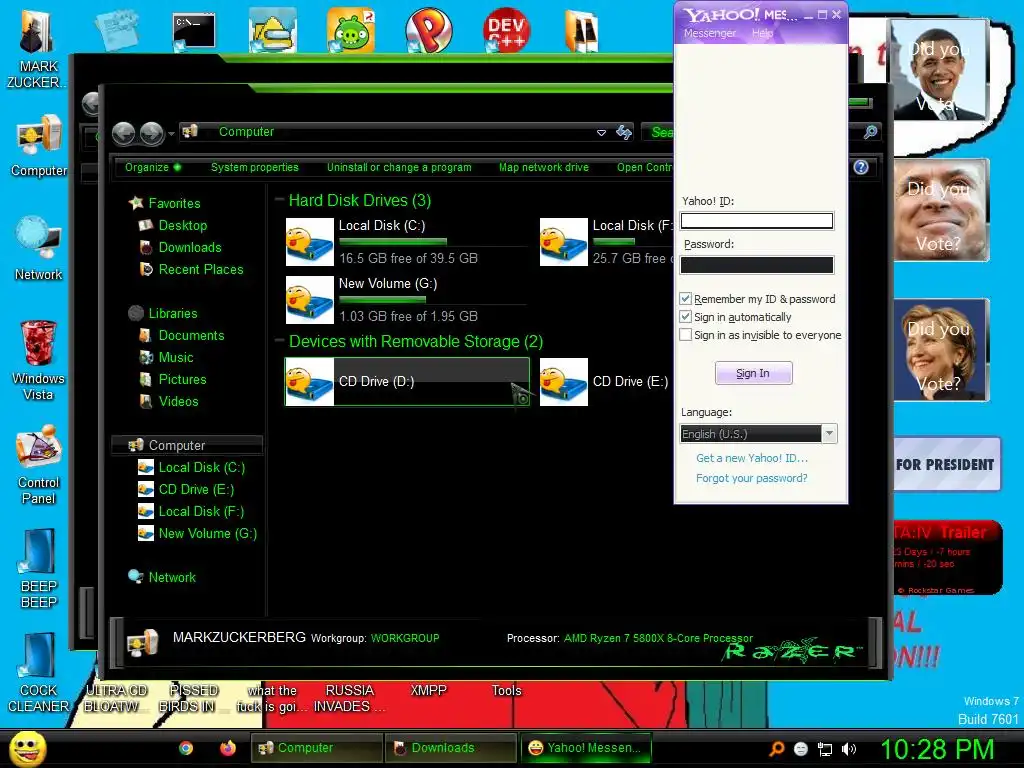Toggle Remember my ID & password
Viewport: 1024px width, 768px height.
[x=685, y=298]
